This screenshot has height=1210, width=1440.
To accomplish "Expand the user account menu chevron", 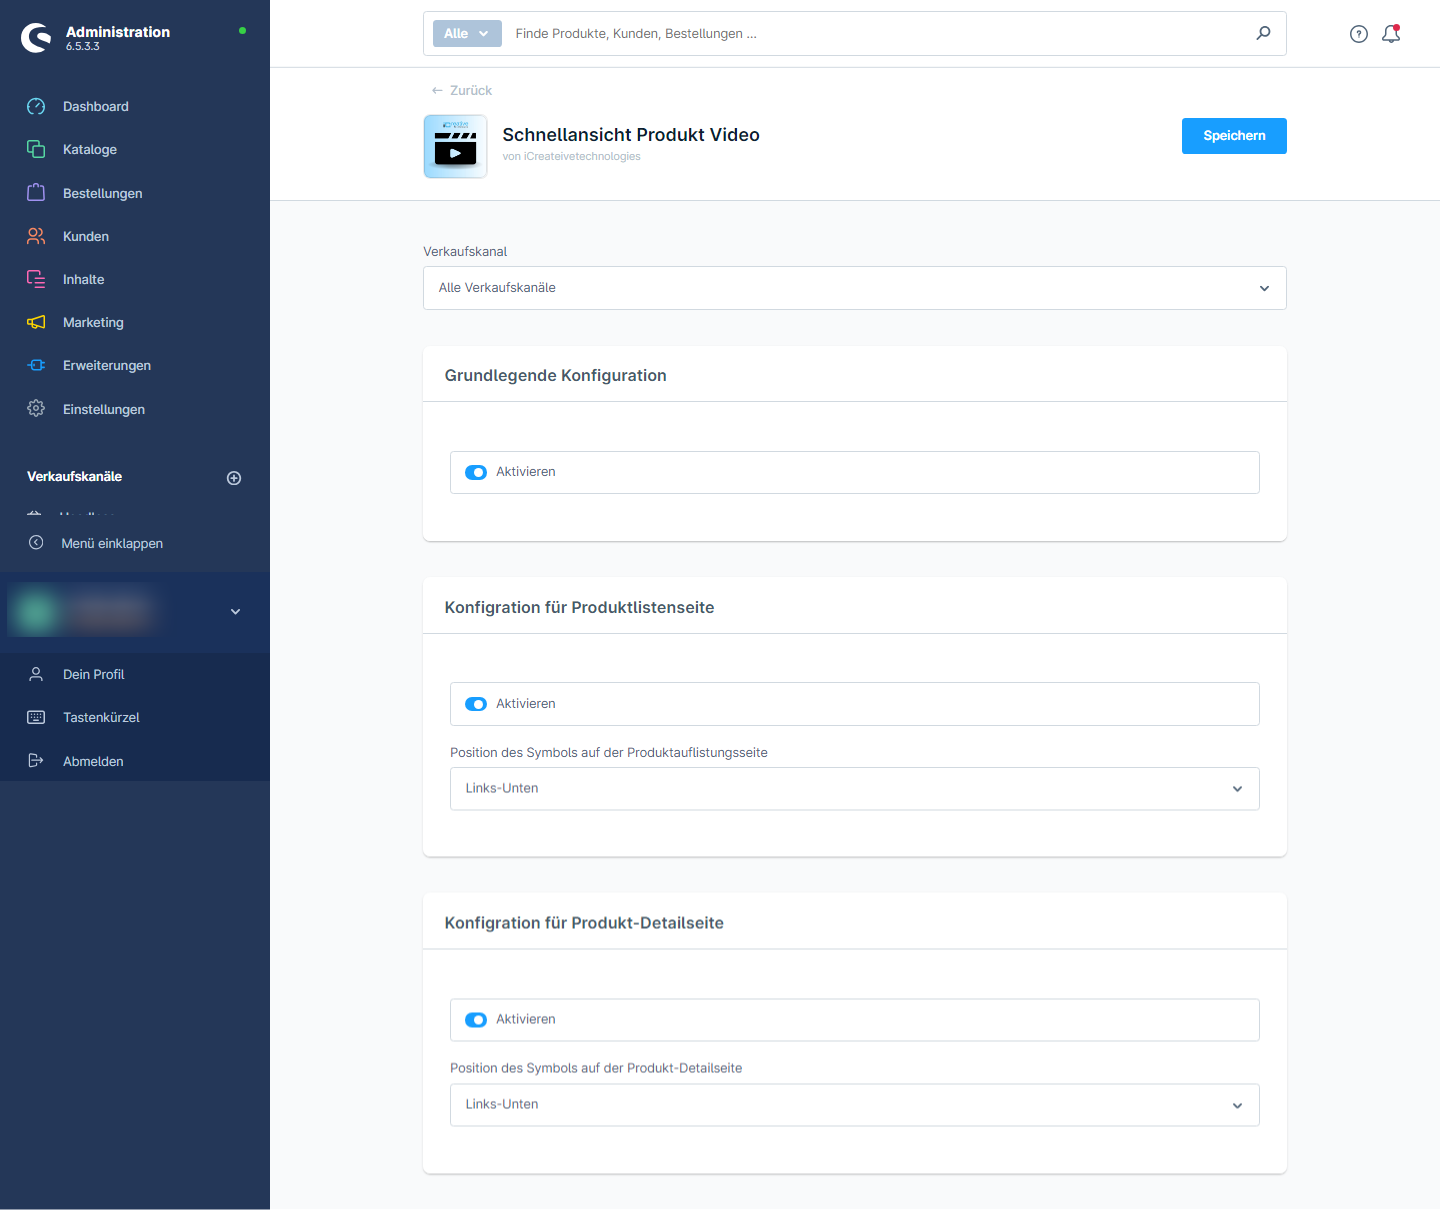I will (236, 612).
